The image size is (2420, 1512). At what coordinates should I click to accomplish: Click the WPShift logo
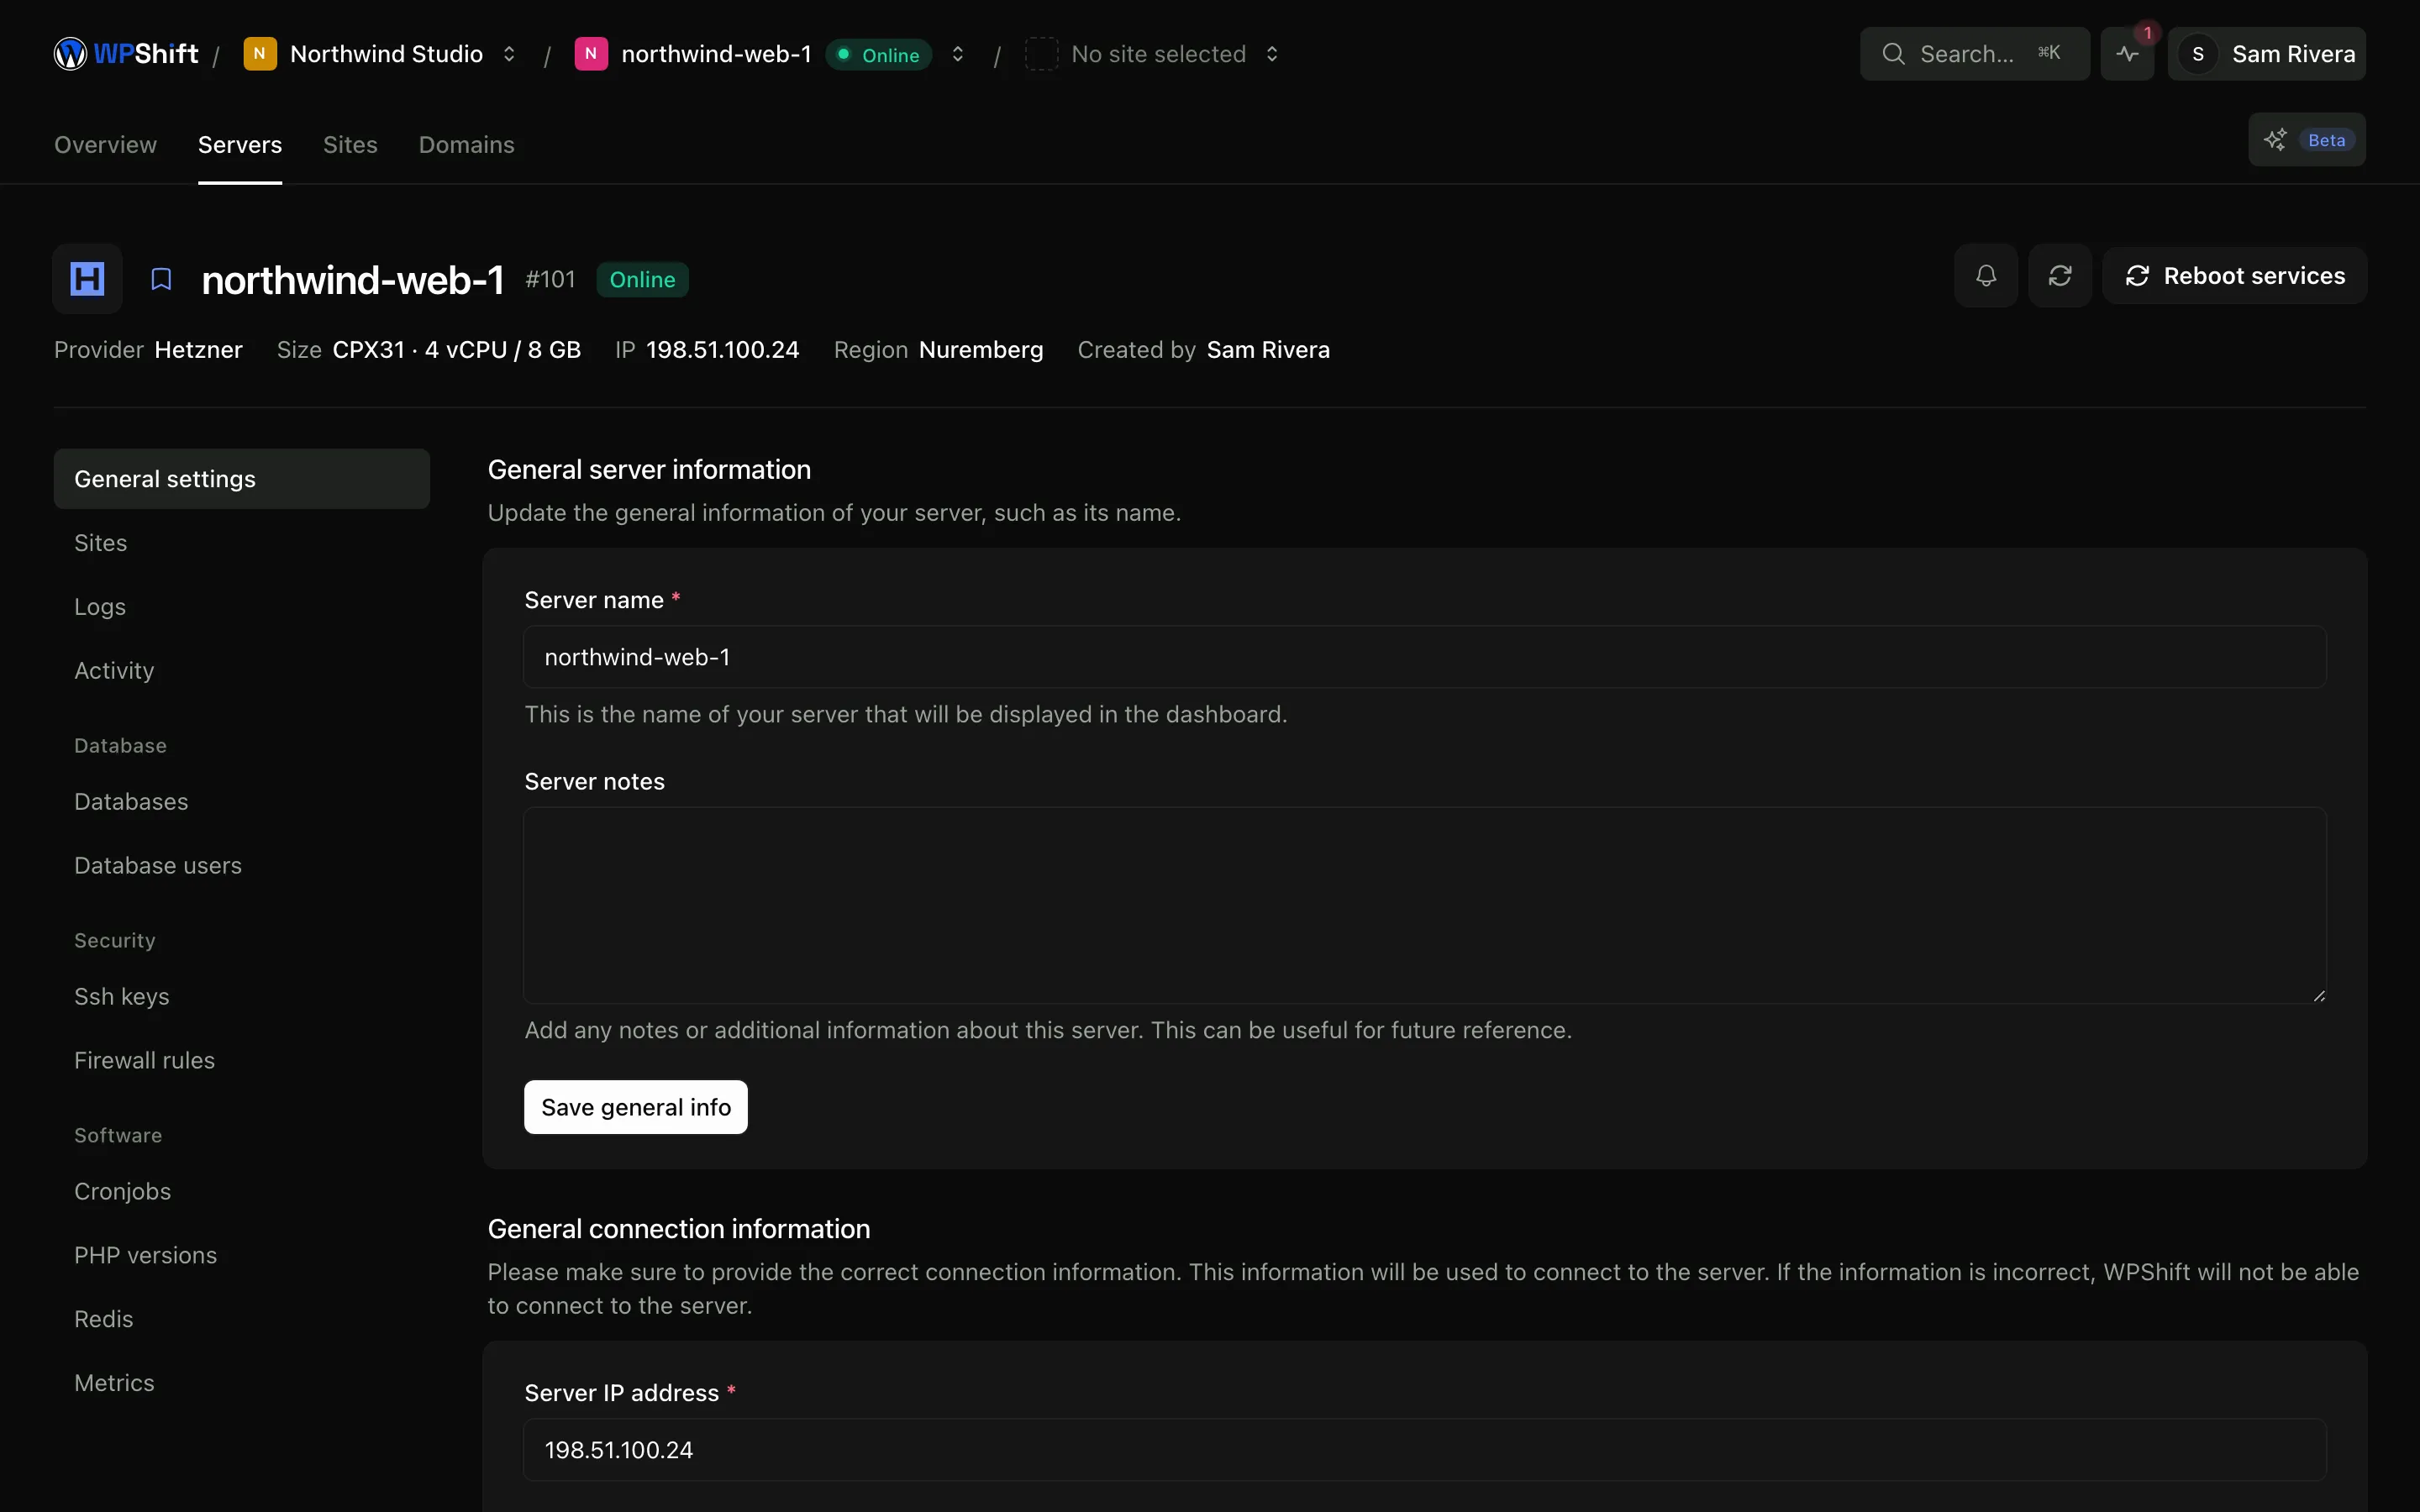coord(126,54)
